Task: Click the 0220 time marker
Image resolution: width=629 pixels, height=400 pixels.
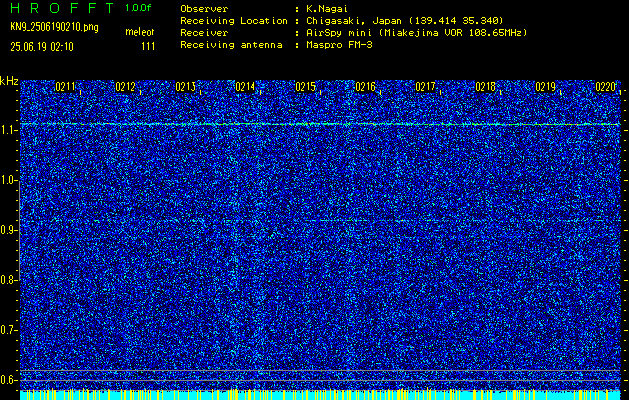Action: pyautogui.click(x=605, y=87)
